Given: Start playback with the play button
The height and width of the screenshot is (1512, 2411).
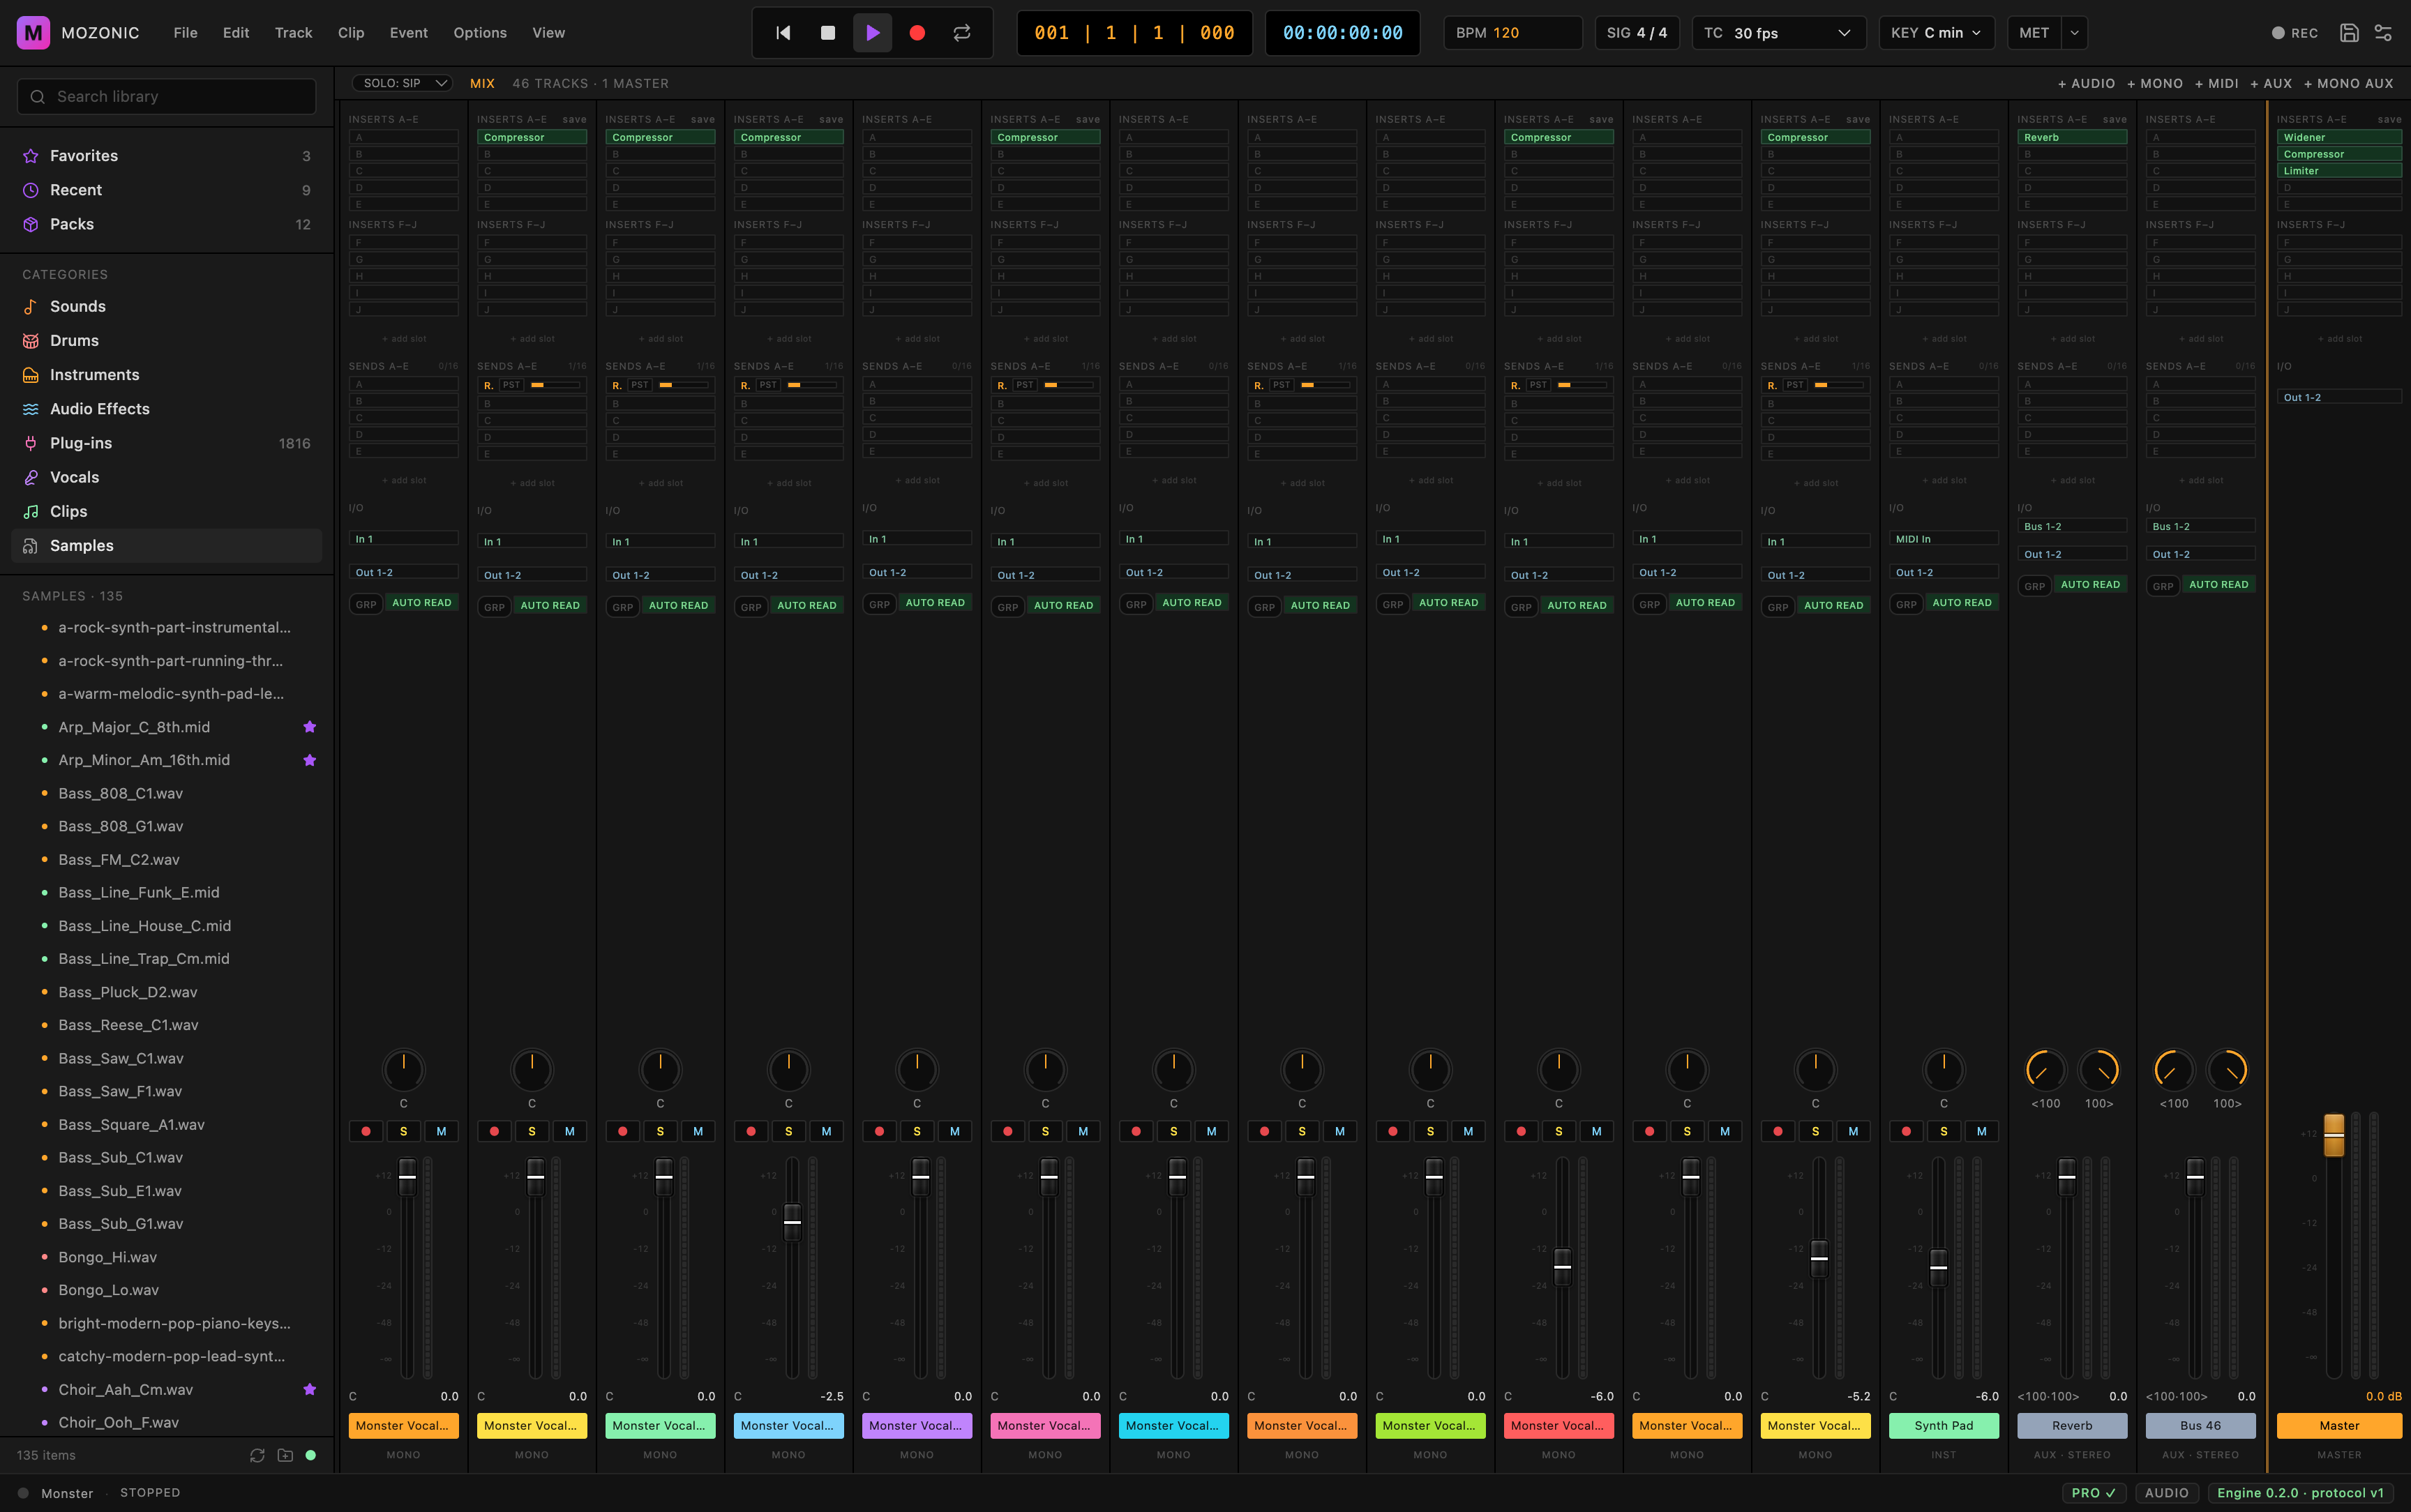Looking at the screenshot, I should click(873, 33).
